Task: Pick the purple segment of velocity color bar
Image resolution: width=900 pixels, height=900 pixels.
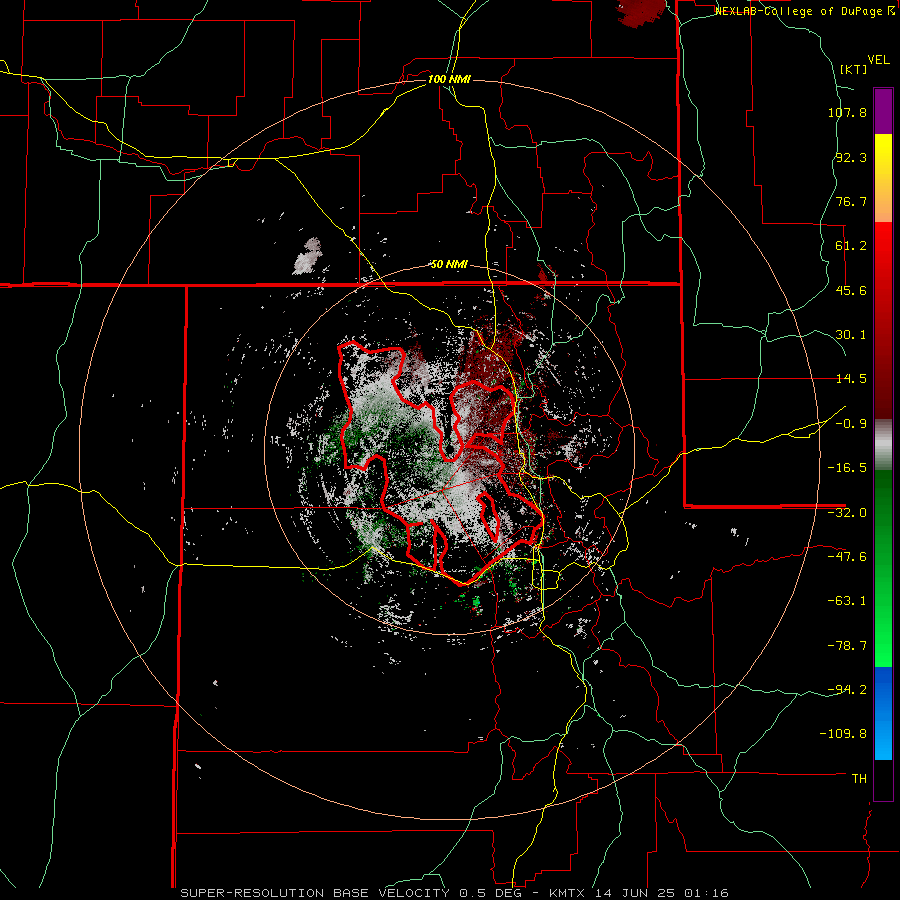Action: pyautogui.click(x=883, y=111)
